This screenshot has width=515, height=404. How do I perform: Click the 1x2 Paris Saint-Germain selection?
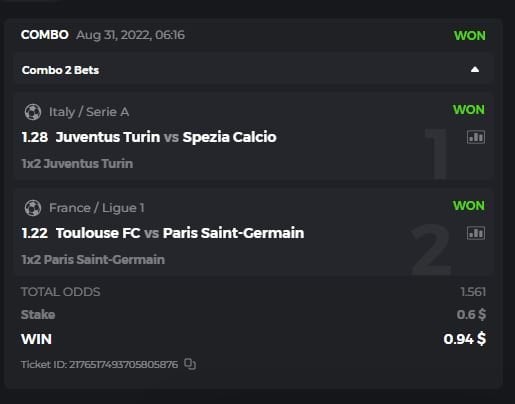coord(93,260)
